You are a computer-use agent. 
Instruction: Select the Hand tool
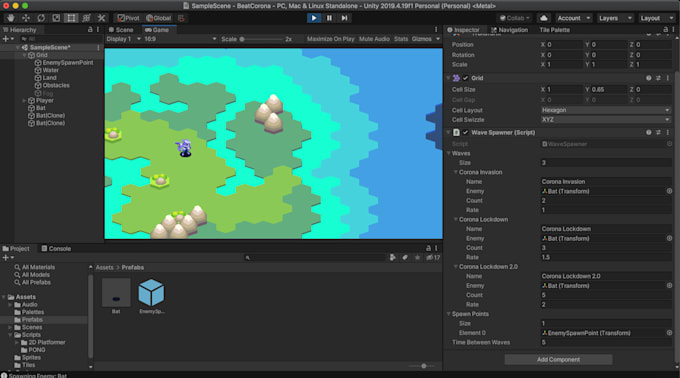pos(11,18)
